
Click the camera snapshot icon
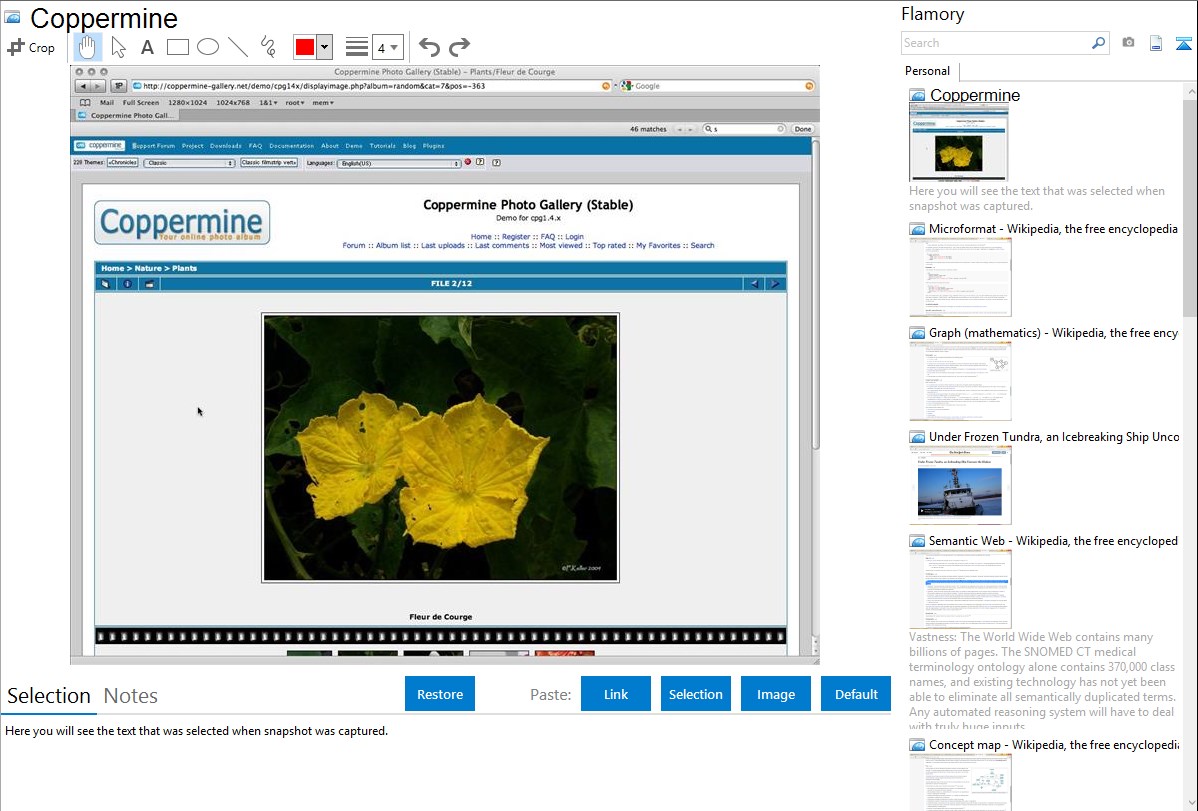pos(1128,43)
